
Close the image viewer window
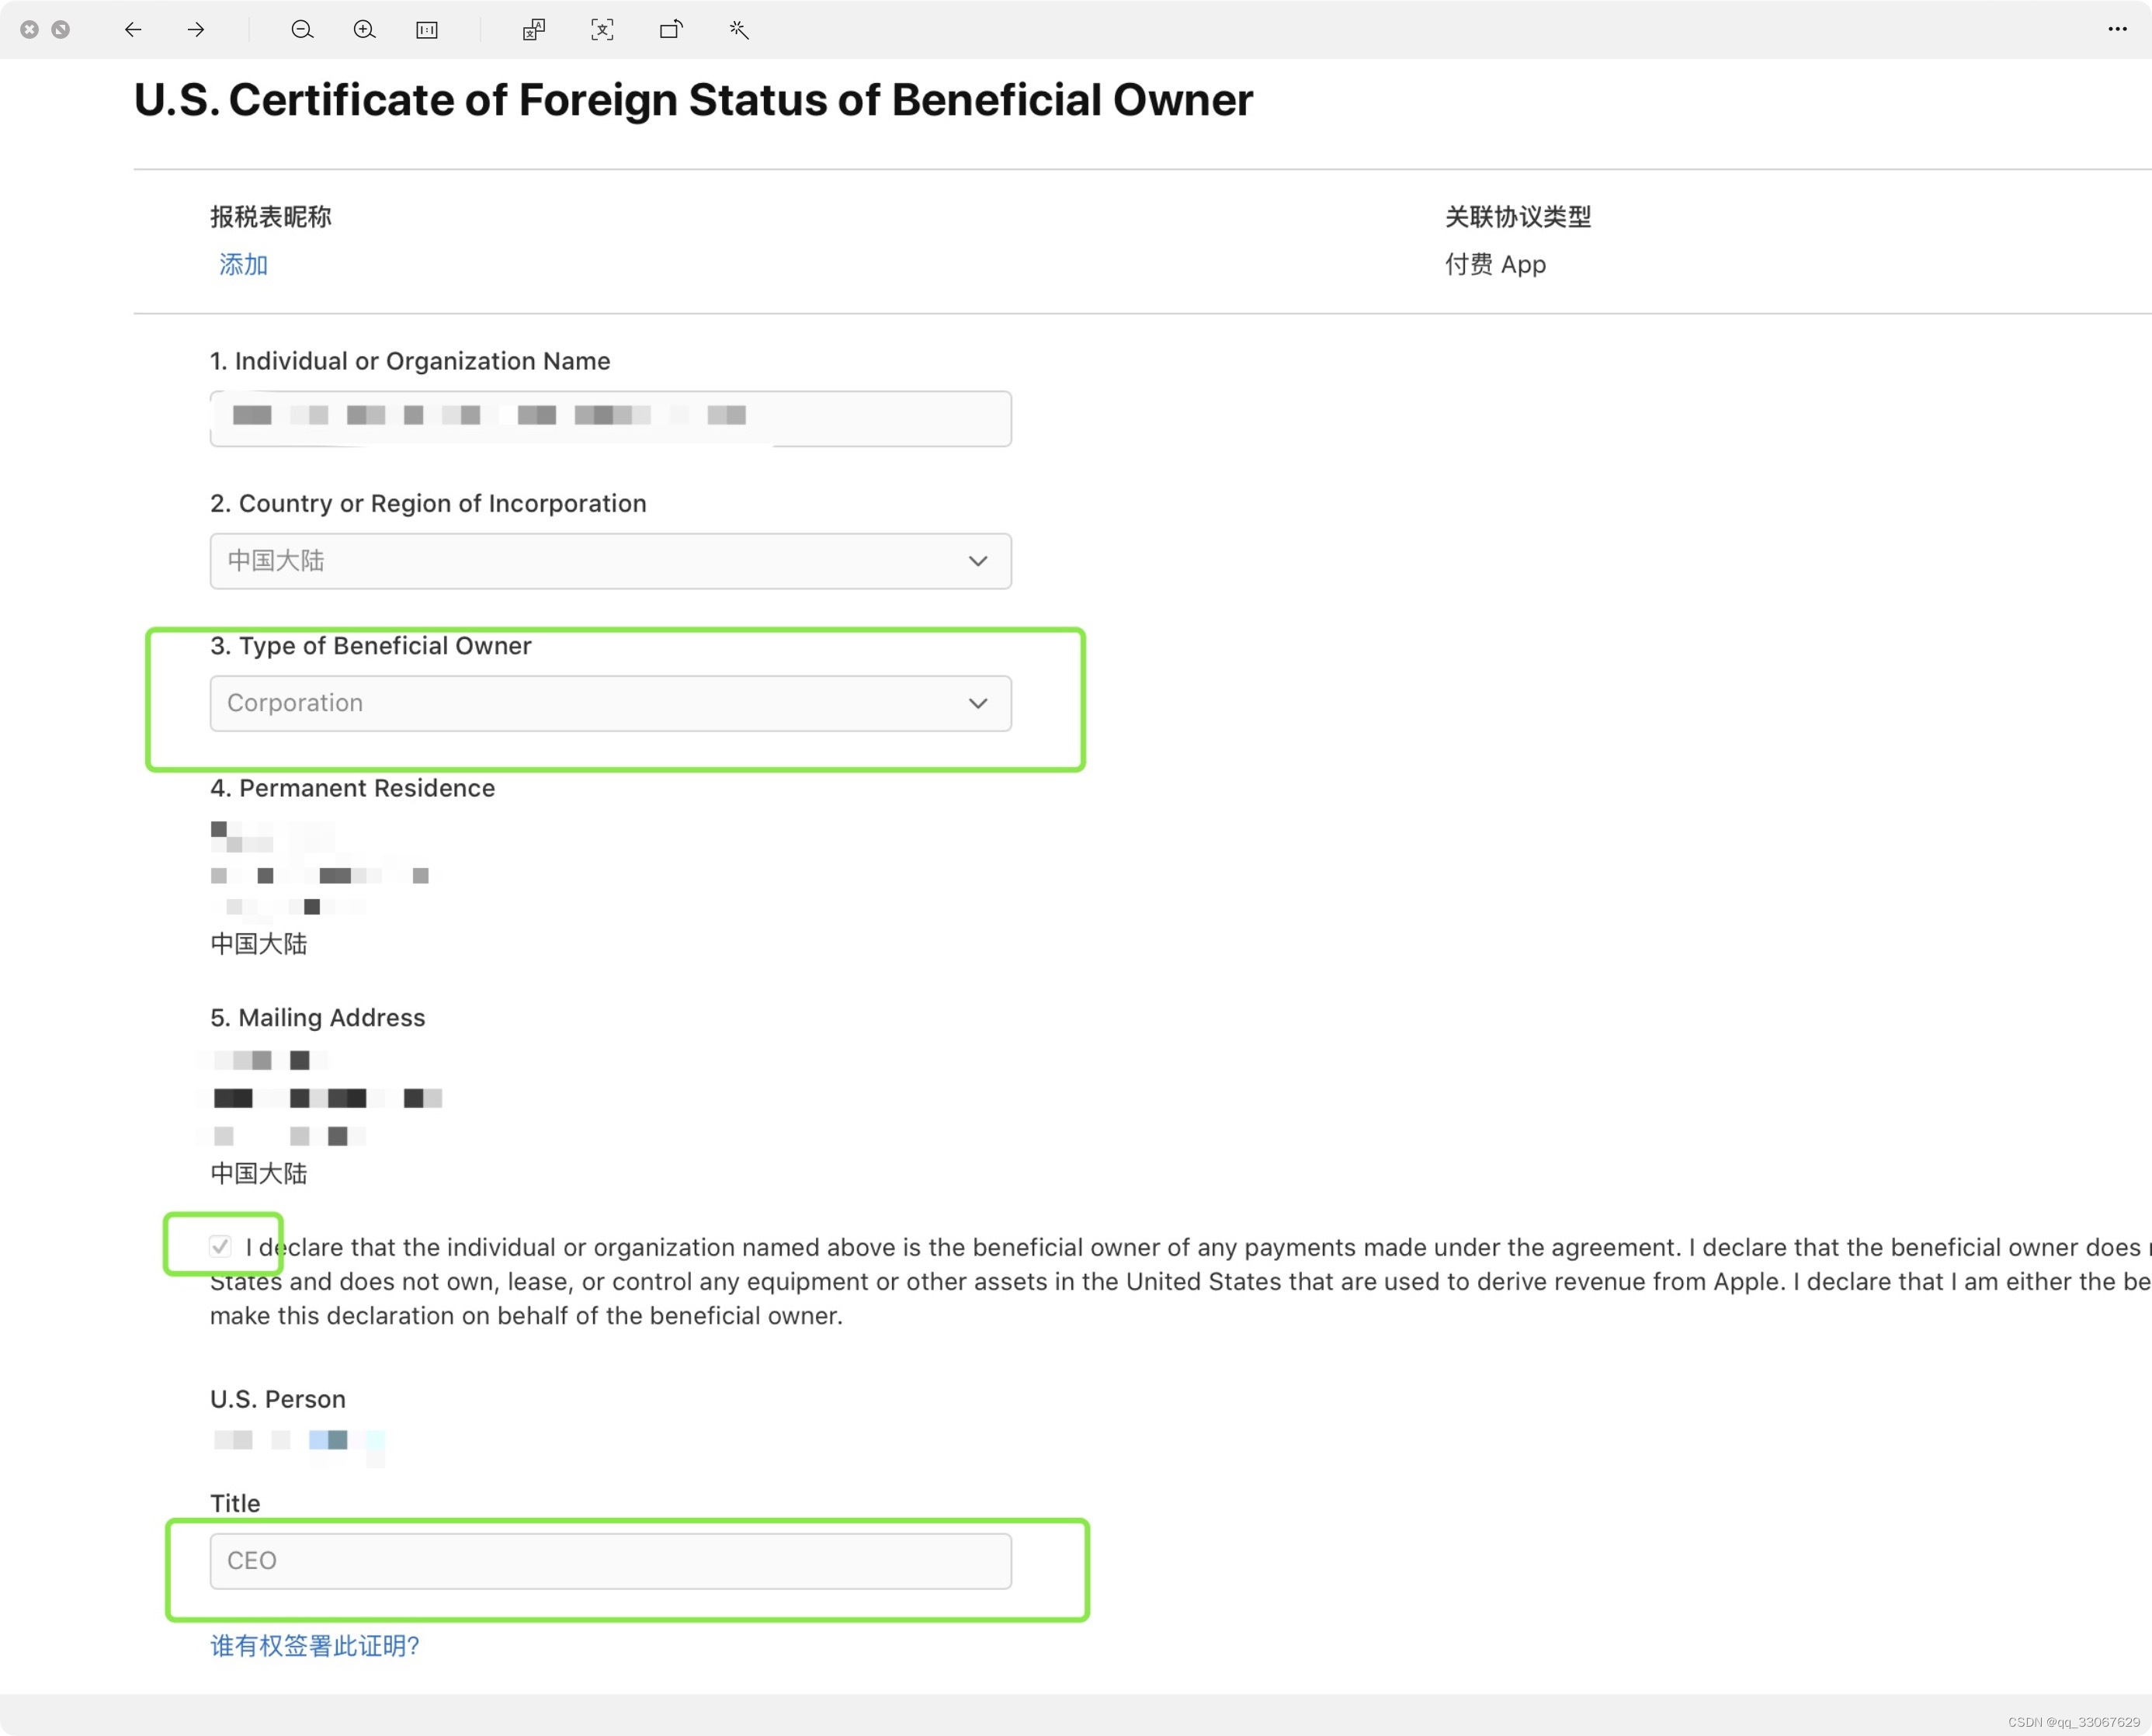click(30, 30)
